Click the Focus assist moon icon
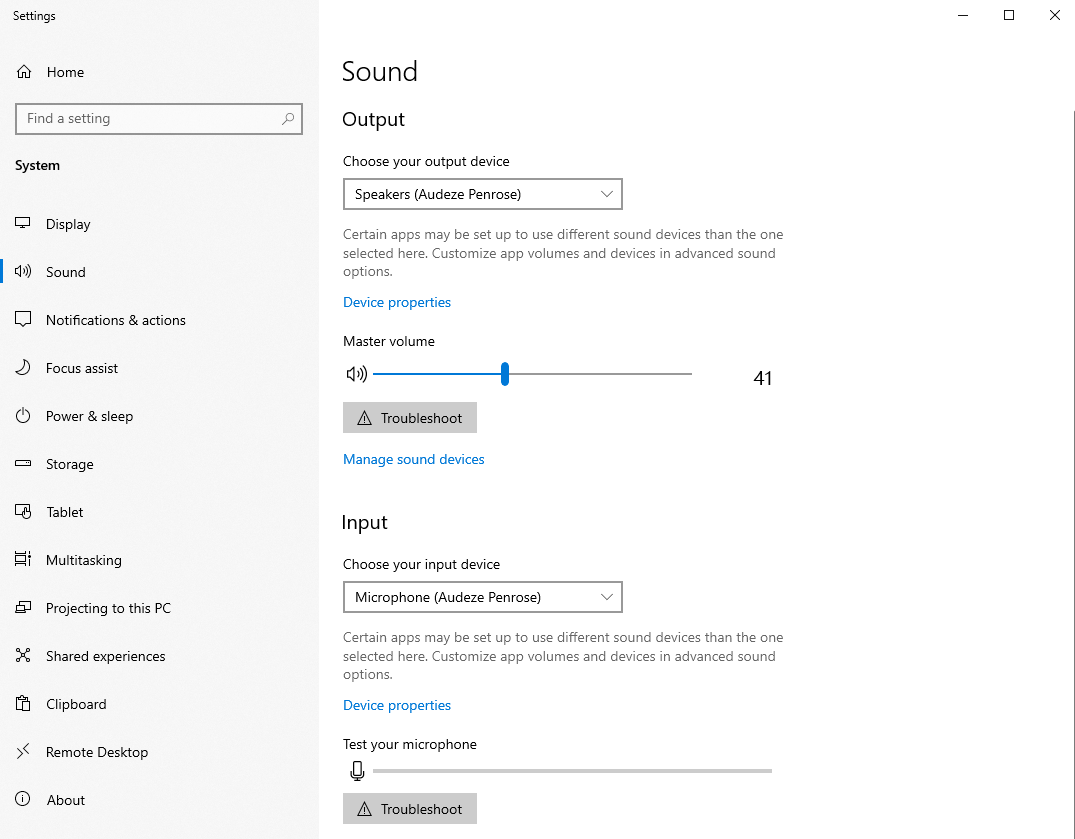Viewport: 1075px width, 839px height. pyautogui.click(x=23, y=367)
